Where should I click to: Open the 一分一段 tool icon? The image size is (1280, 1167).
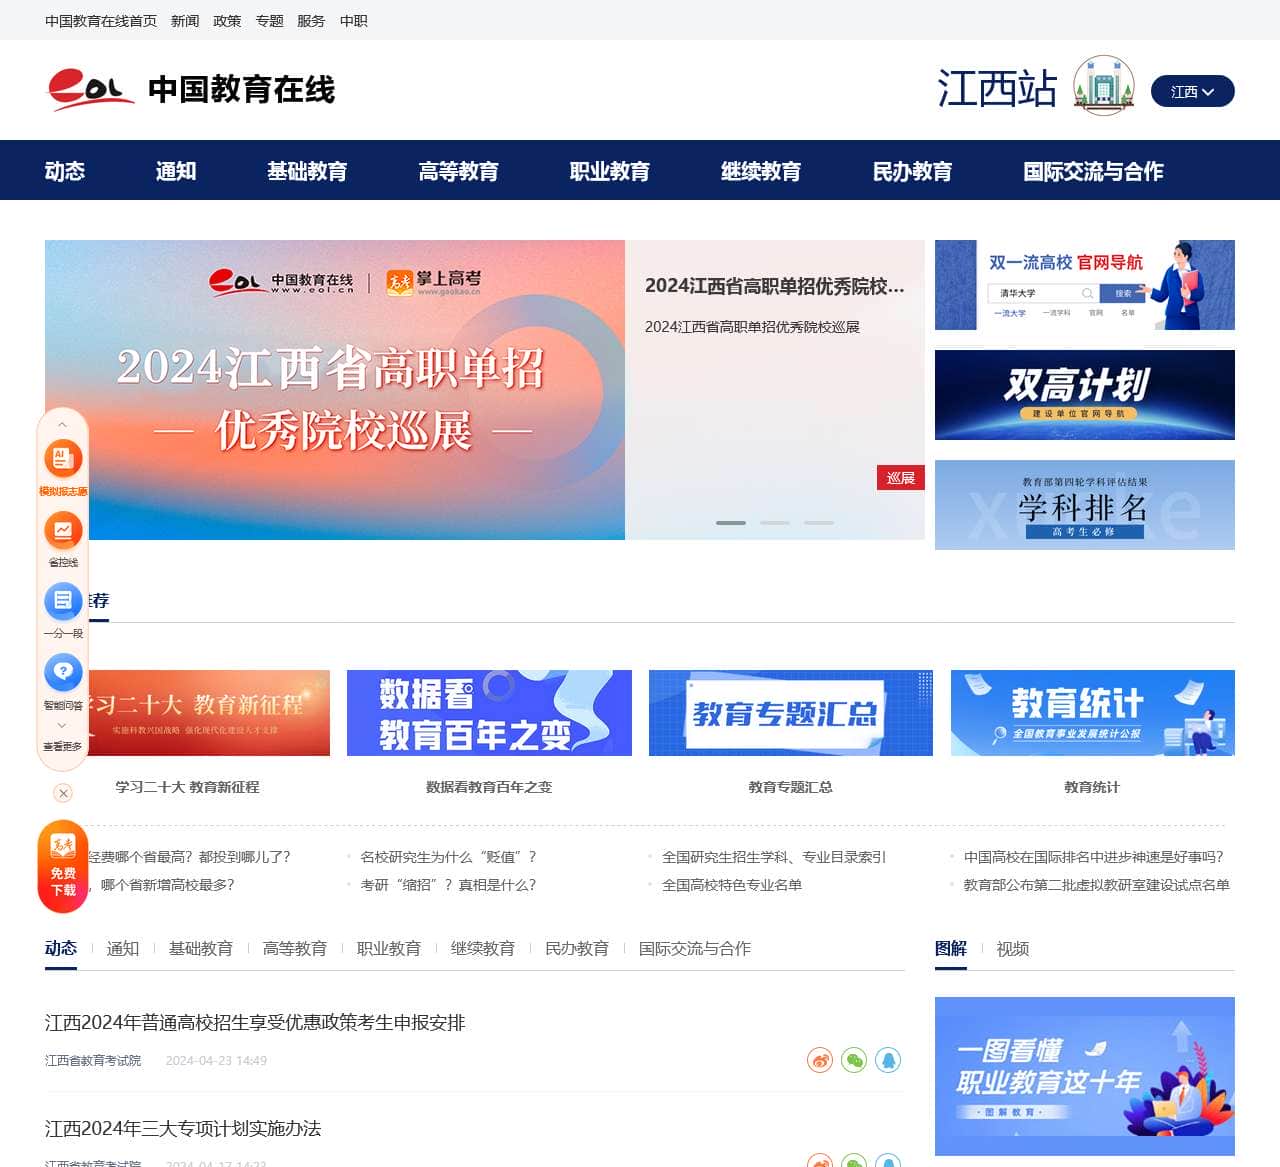[62, 602]
